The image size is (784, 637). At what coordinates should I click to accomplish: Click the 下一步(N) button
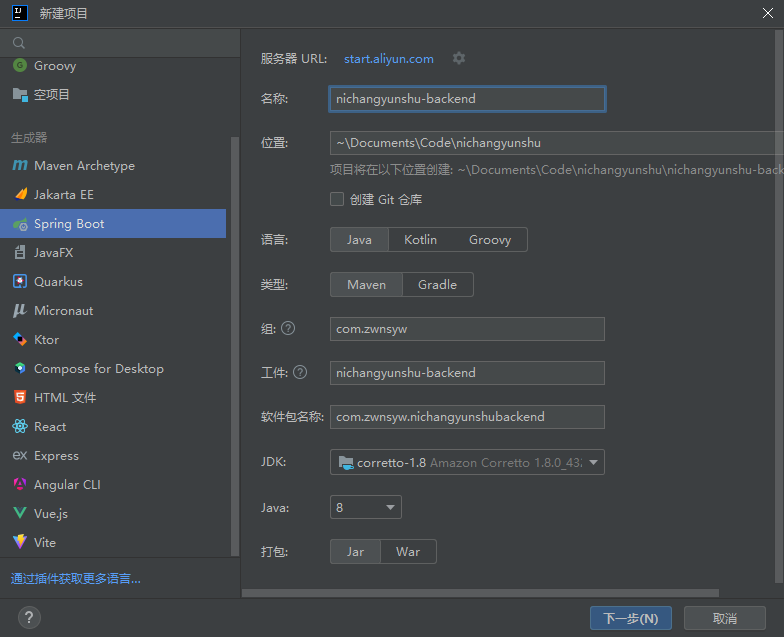[630, 618]
